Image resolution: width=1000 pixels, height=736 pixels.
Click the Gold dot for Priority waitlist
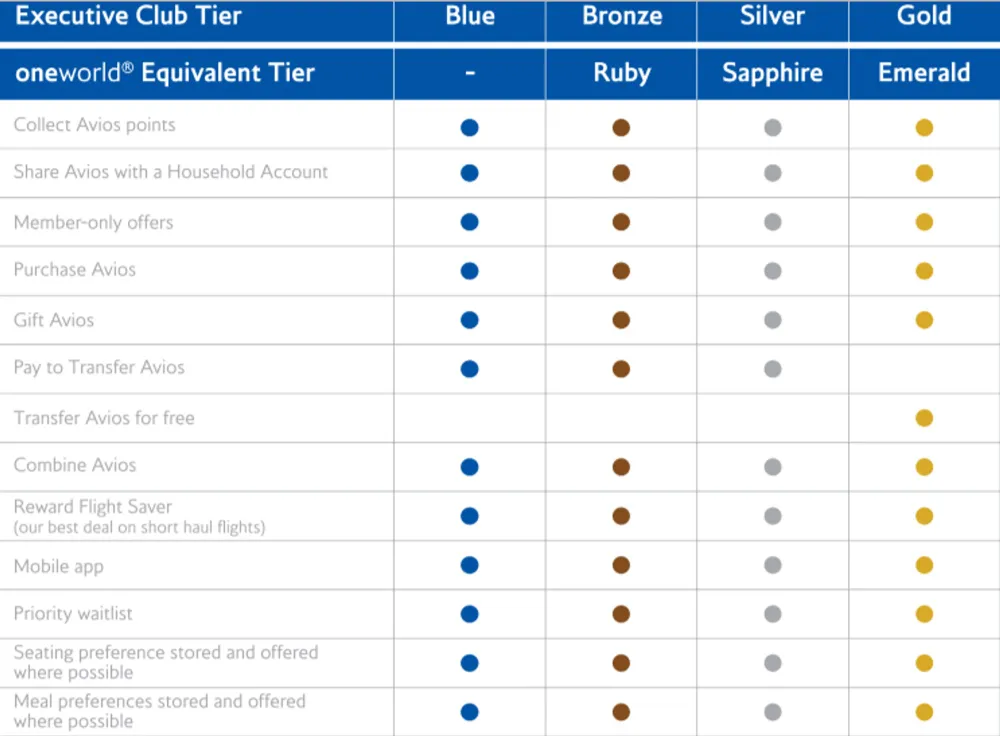click(924, 614)
